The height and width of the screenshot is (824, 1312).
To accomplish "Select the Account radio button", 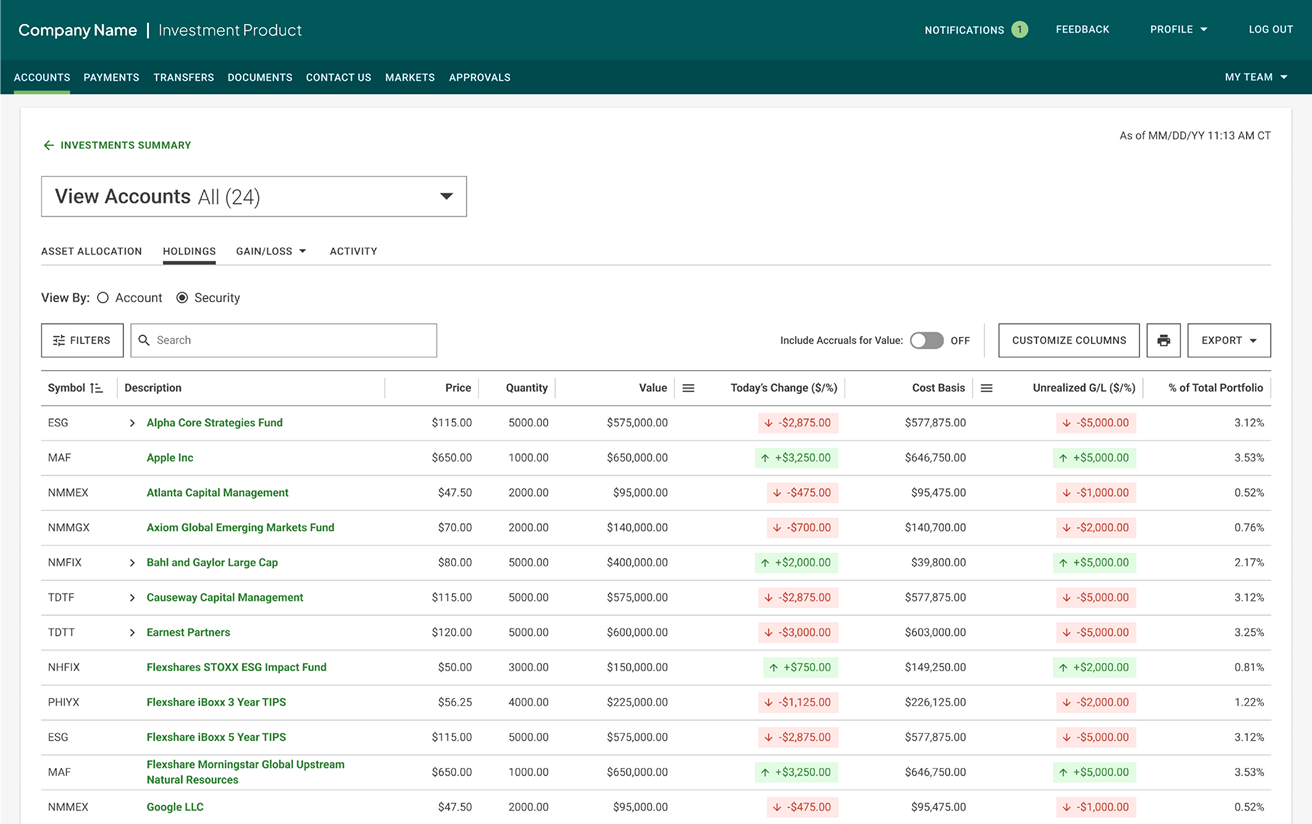I will (103, 298).
